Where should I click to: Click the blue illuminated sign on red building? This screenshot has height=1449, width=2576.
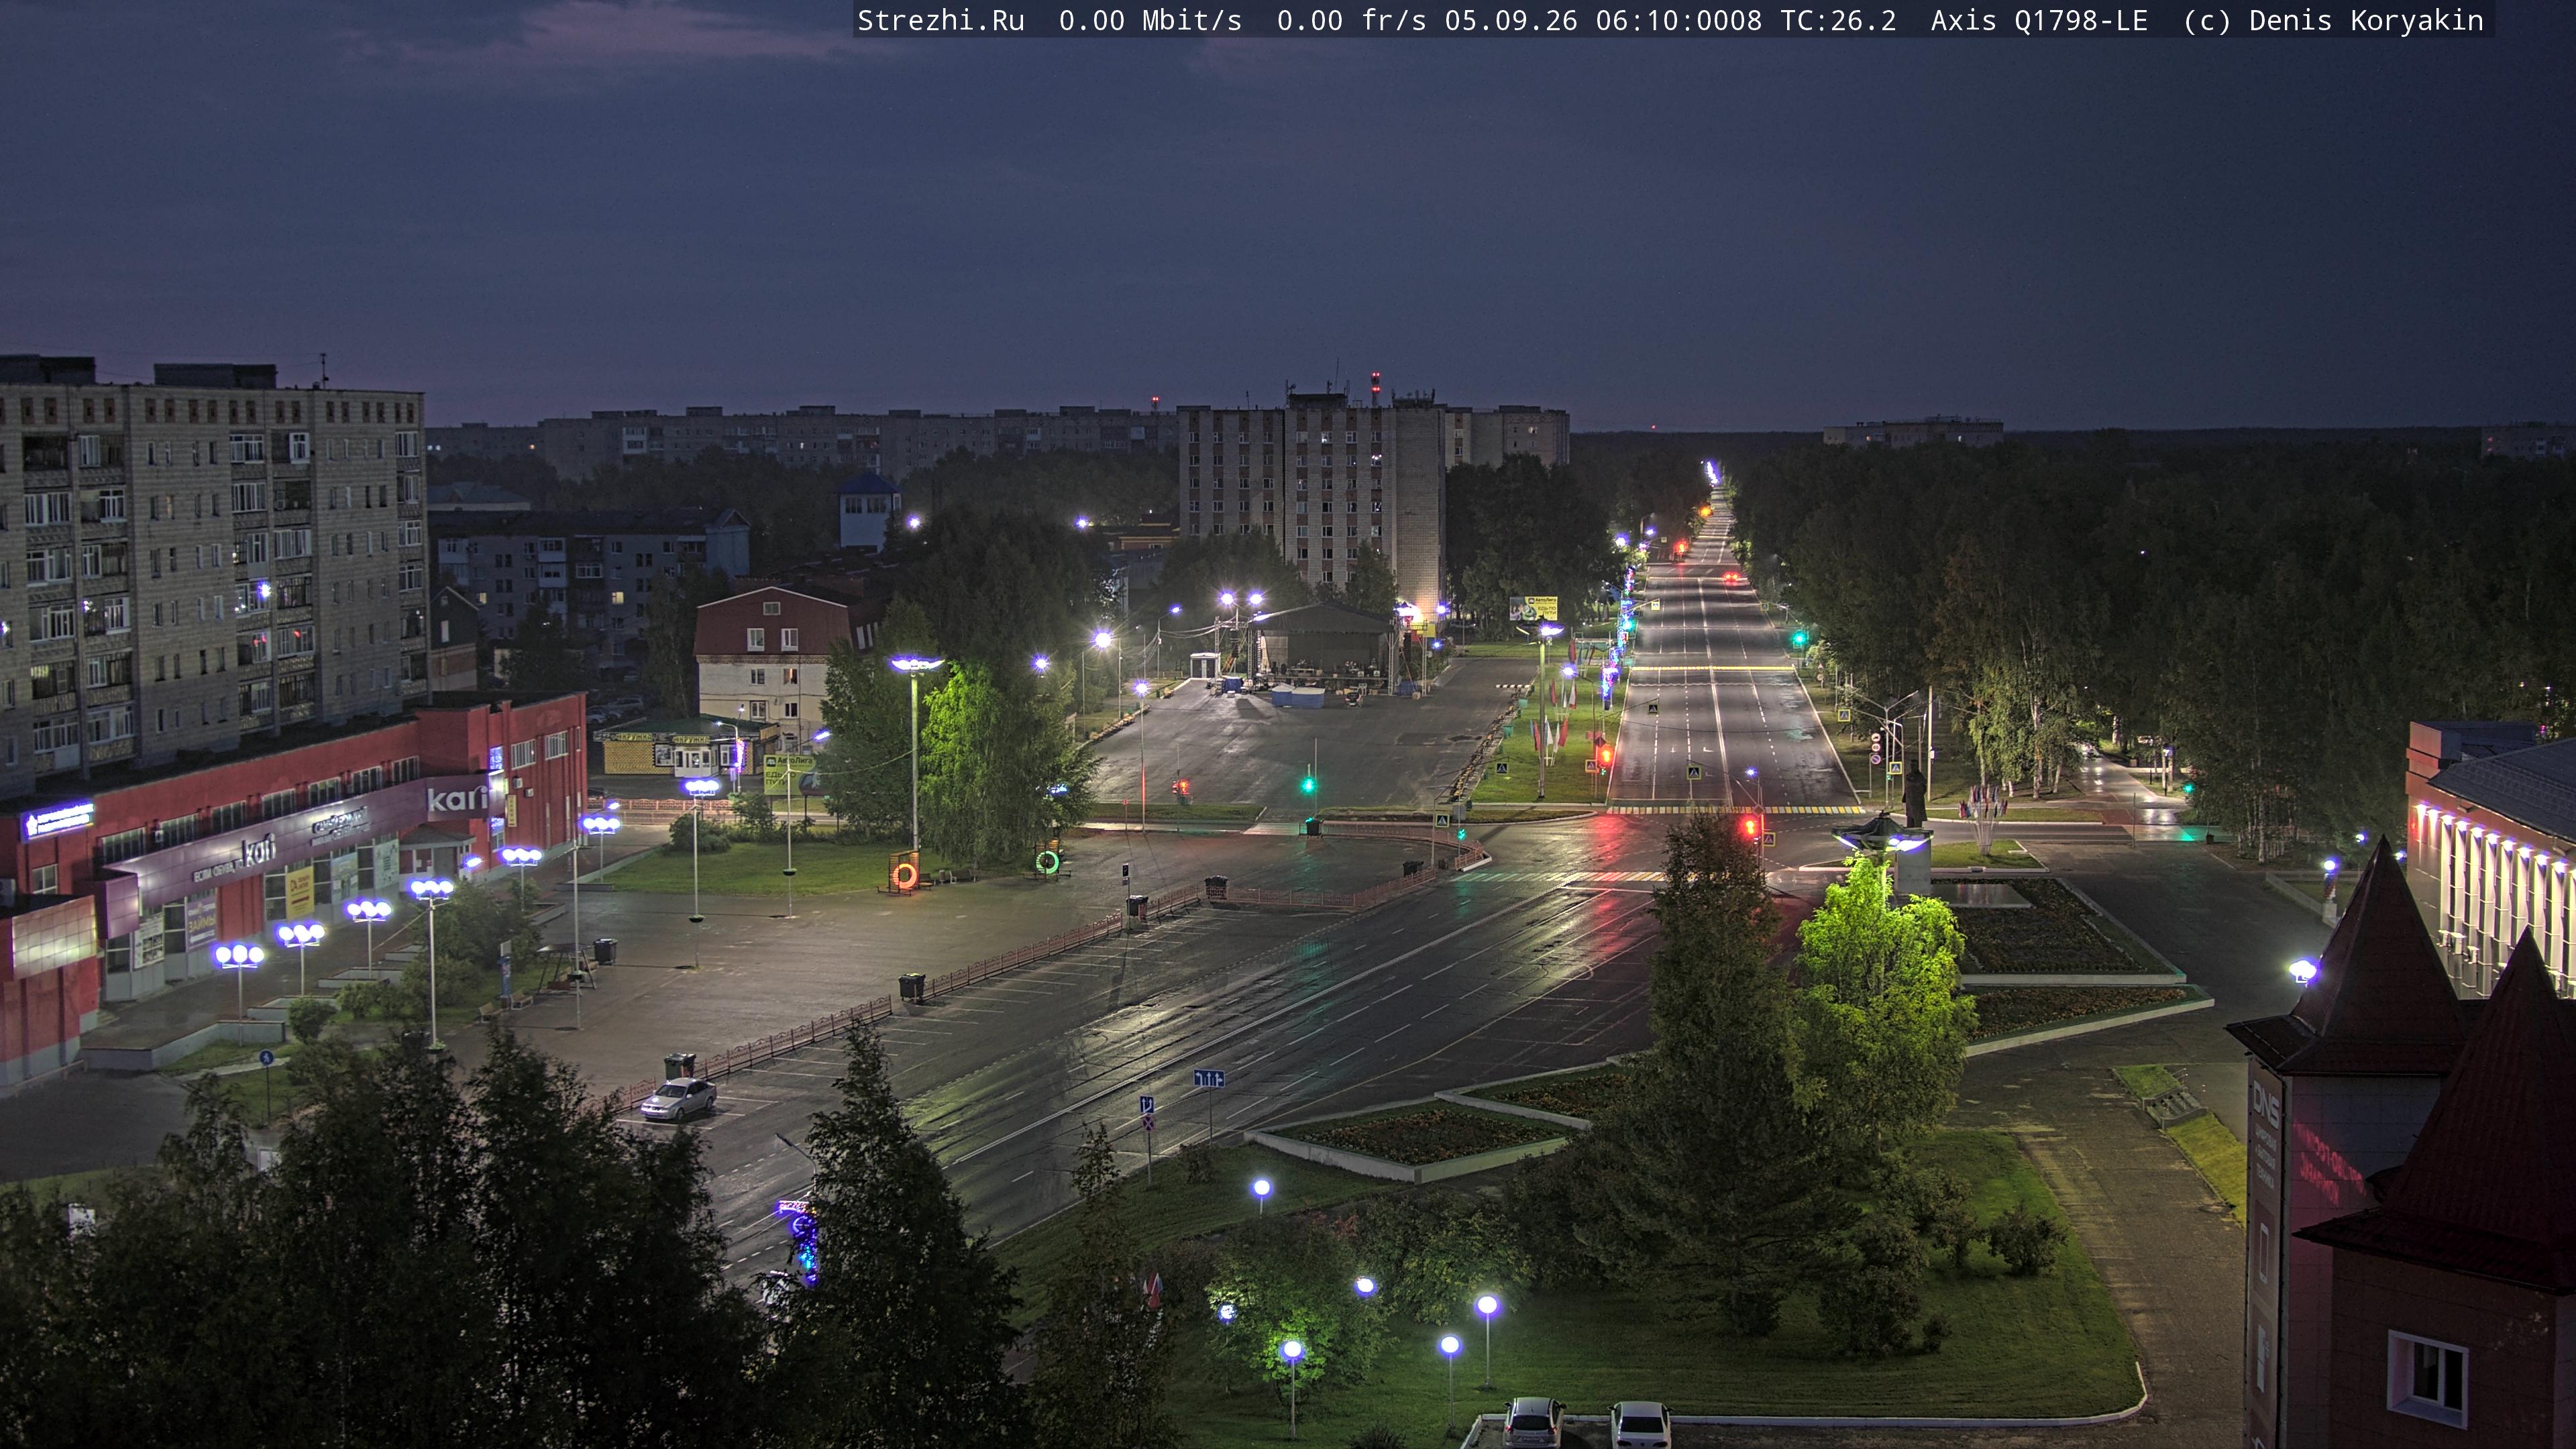tap(58, 821)
